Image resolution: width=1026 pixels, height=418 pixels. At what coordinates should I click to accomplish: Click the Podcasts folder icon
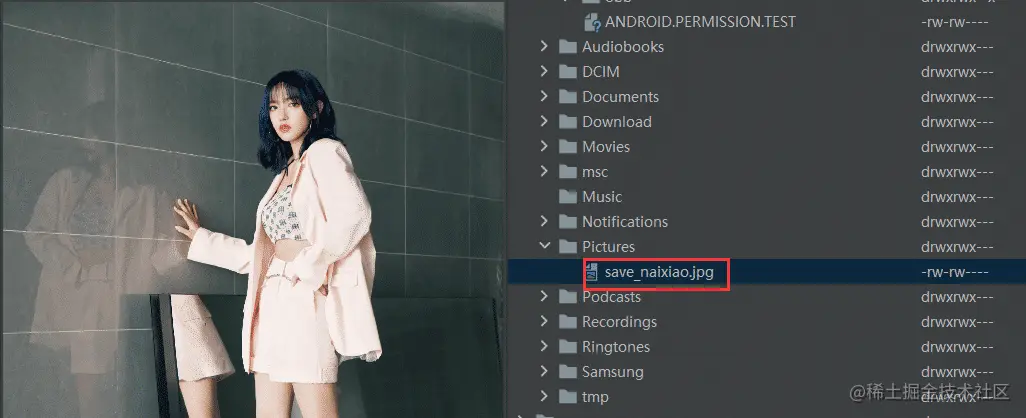pos(567,296)
